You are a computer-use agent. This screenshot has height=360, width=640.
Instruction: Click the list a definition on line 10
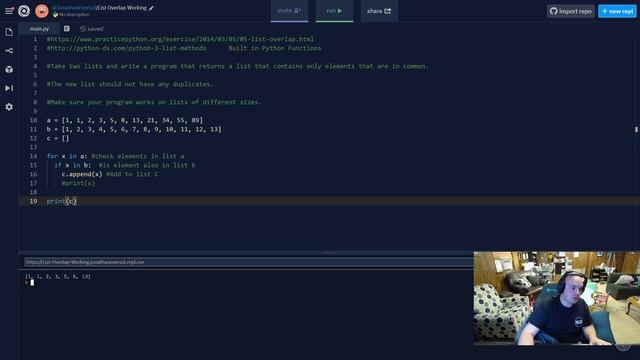(x=124, y=120)
